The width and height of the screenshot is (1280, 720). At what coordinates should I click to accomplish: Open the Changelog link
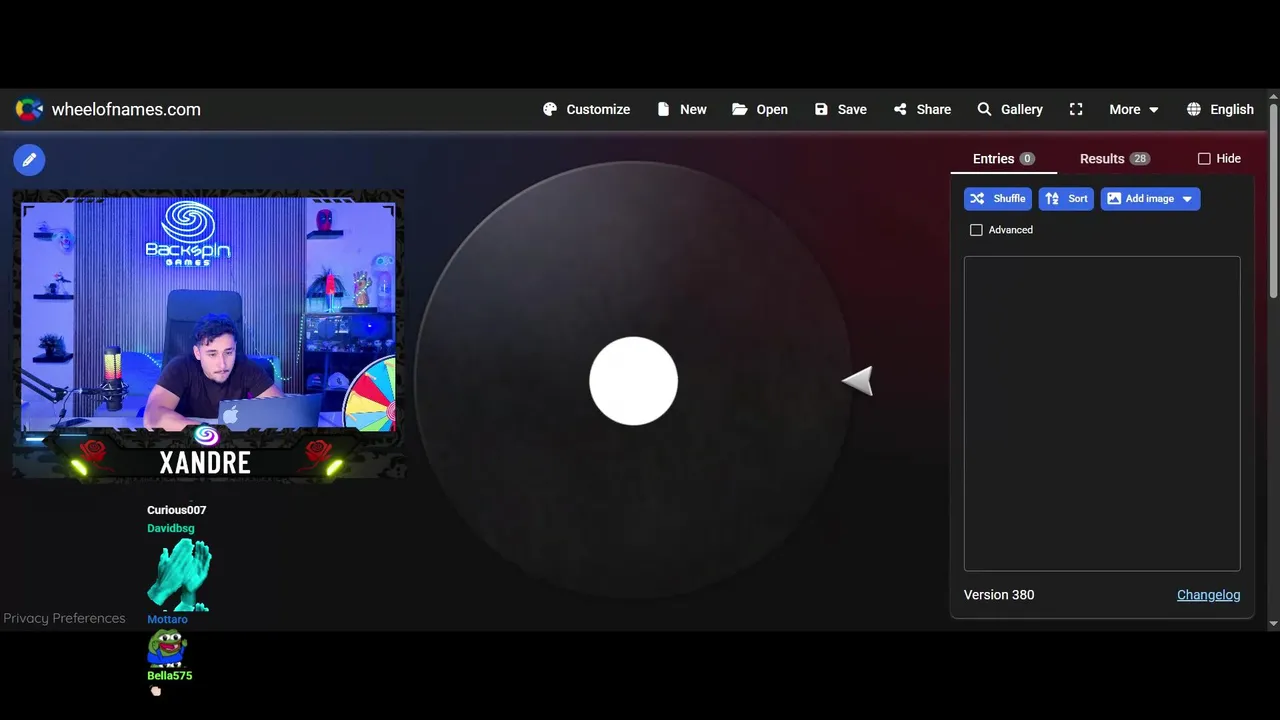(1208, 595)
